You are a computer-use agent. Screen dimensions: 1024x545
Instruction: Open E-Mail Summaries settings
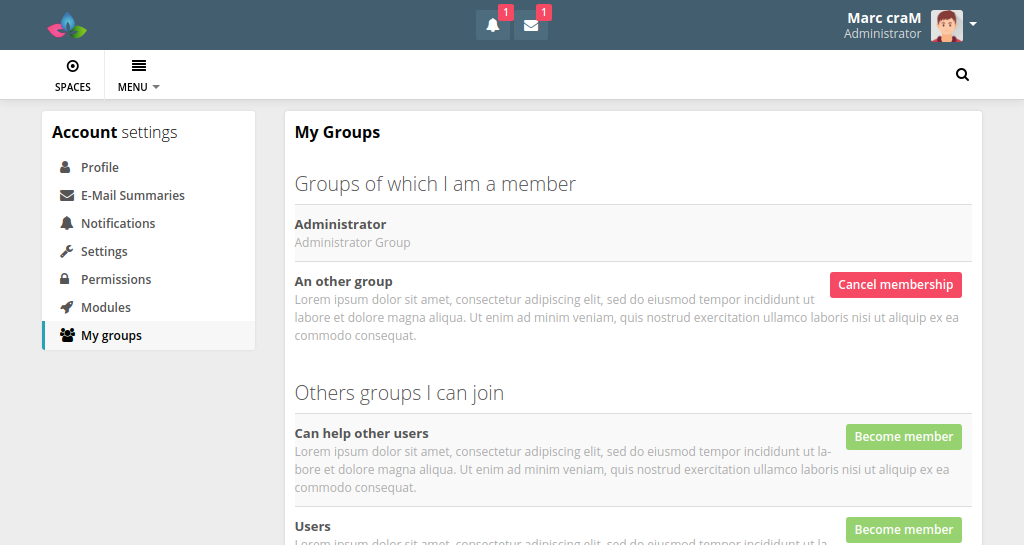pos(132,196)
